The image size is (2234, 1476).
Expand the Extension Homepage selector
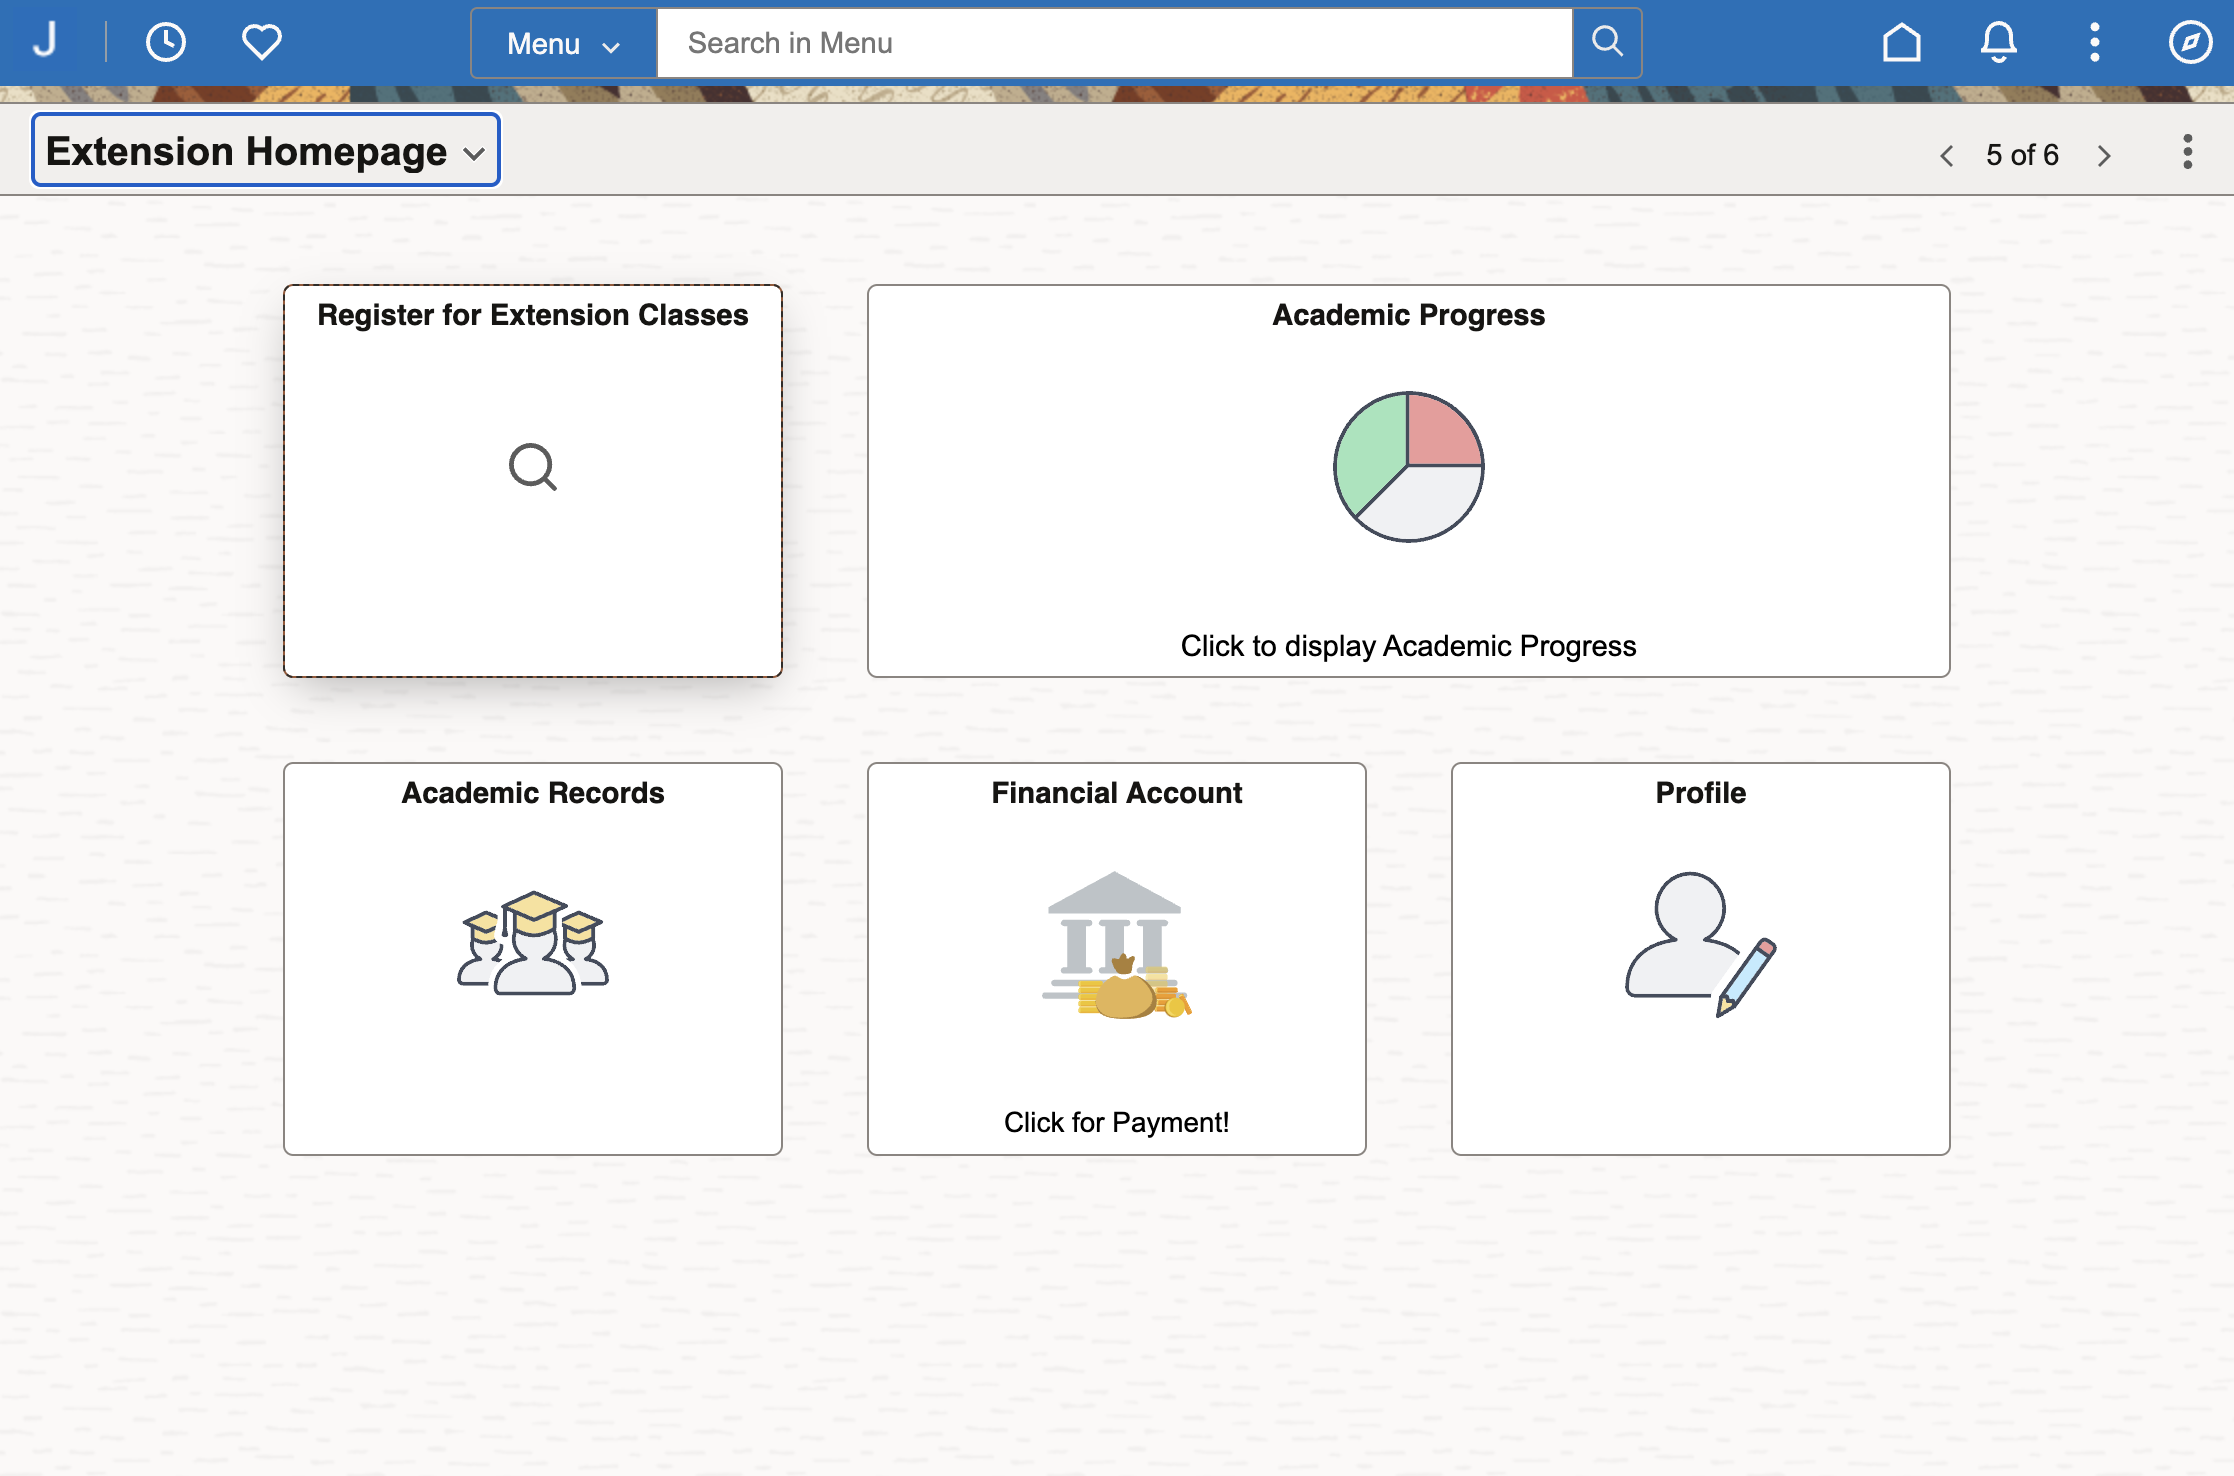coord(266,150)
